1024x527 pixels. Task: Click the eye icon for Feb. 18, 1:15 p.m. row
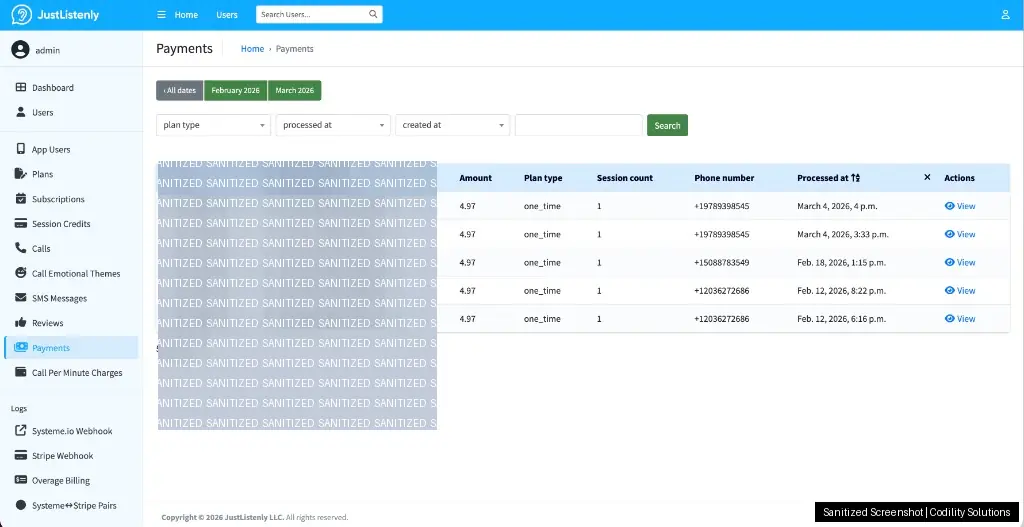coord(950,262)
